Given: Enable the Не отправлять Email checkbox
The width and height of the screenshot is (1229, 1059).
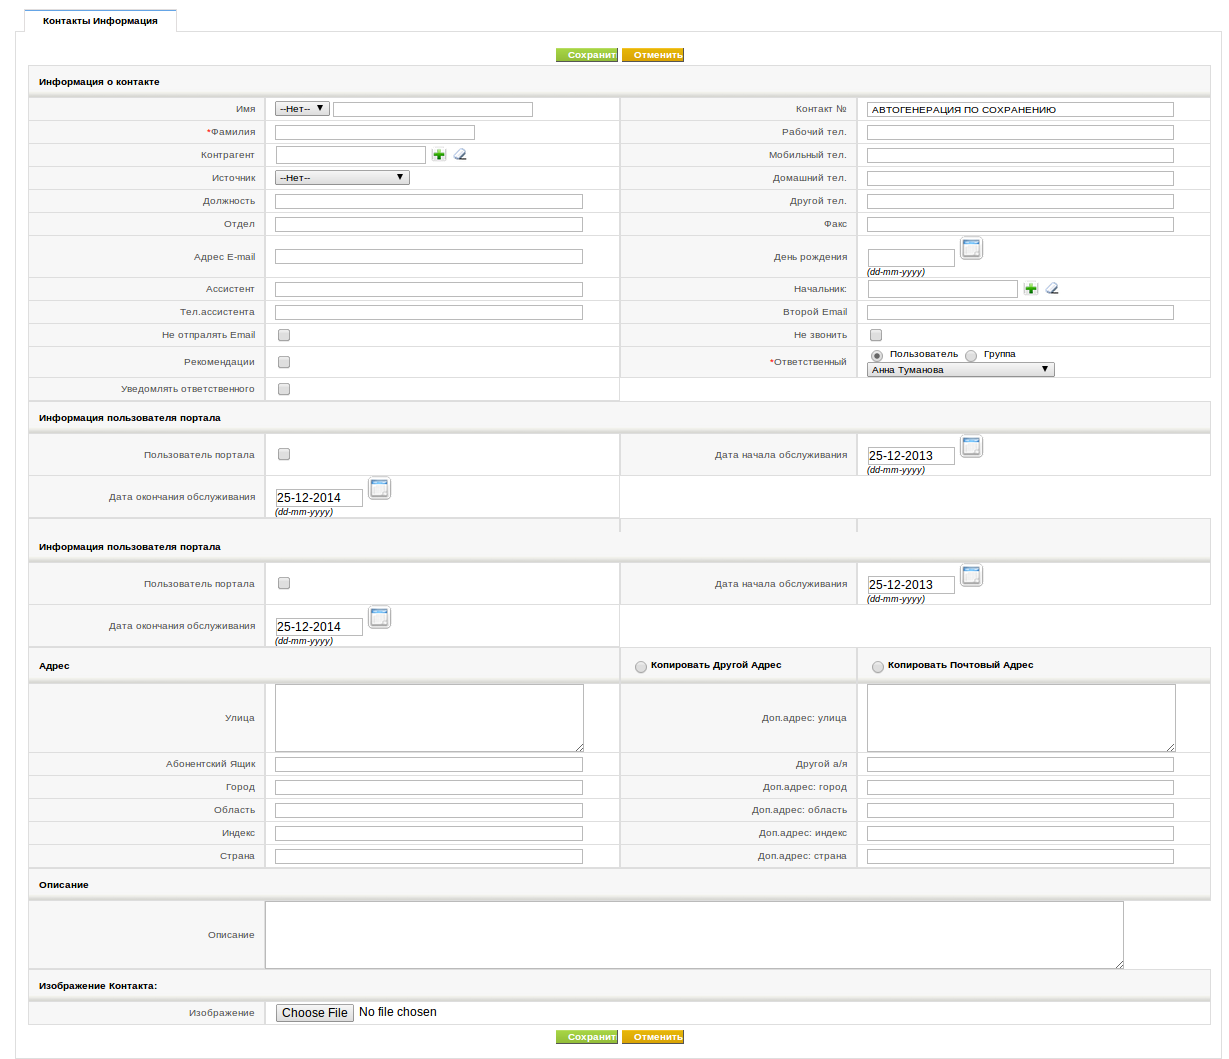Looking at the screenshot, I should (x=284, y=335).
